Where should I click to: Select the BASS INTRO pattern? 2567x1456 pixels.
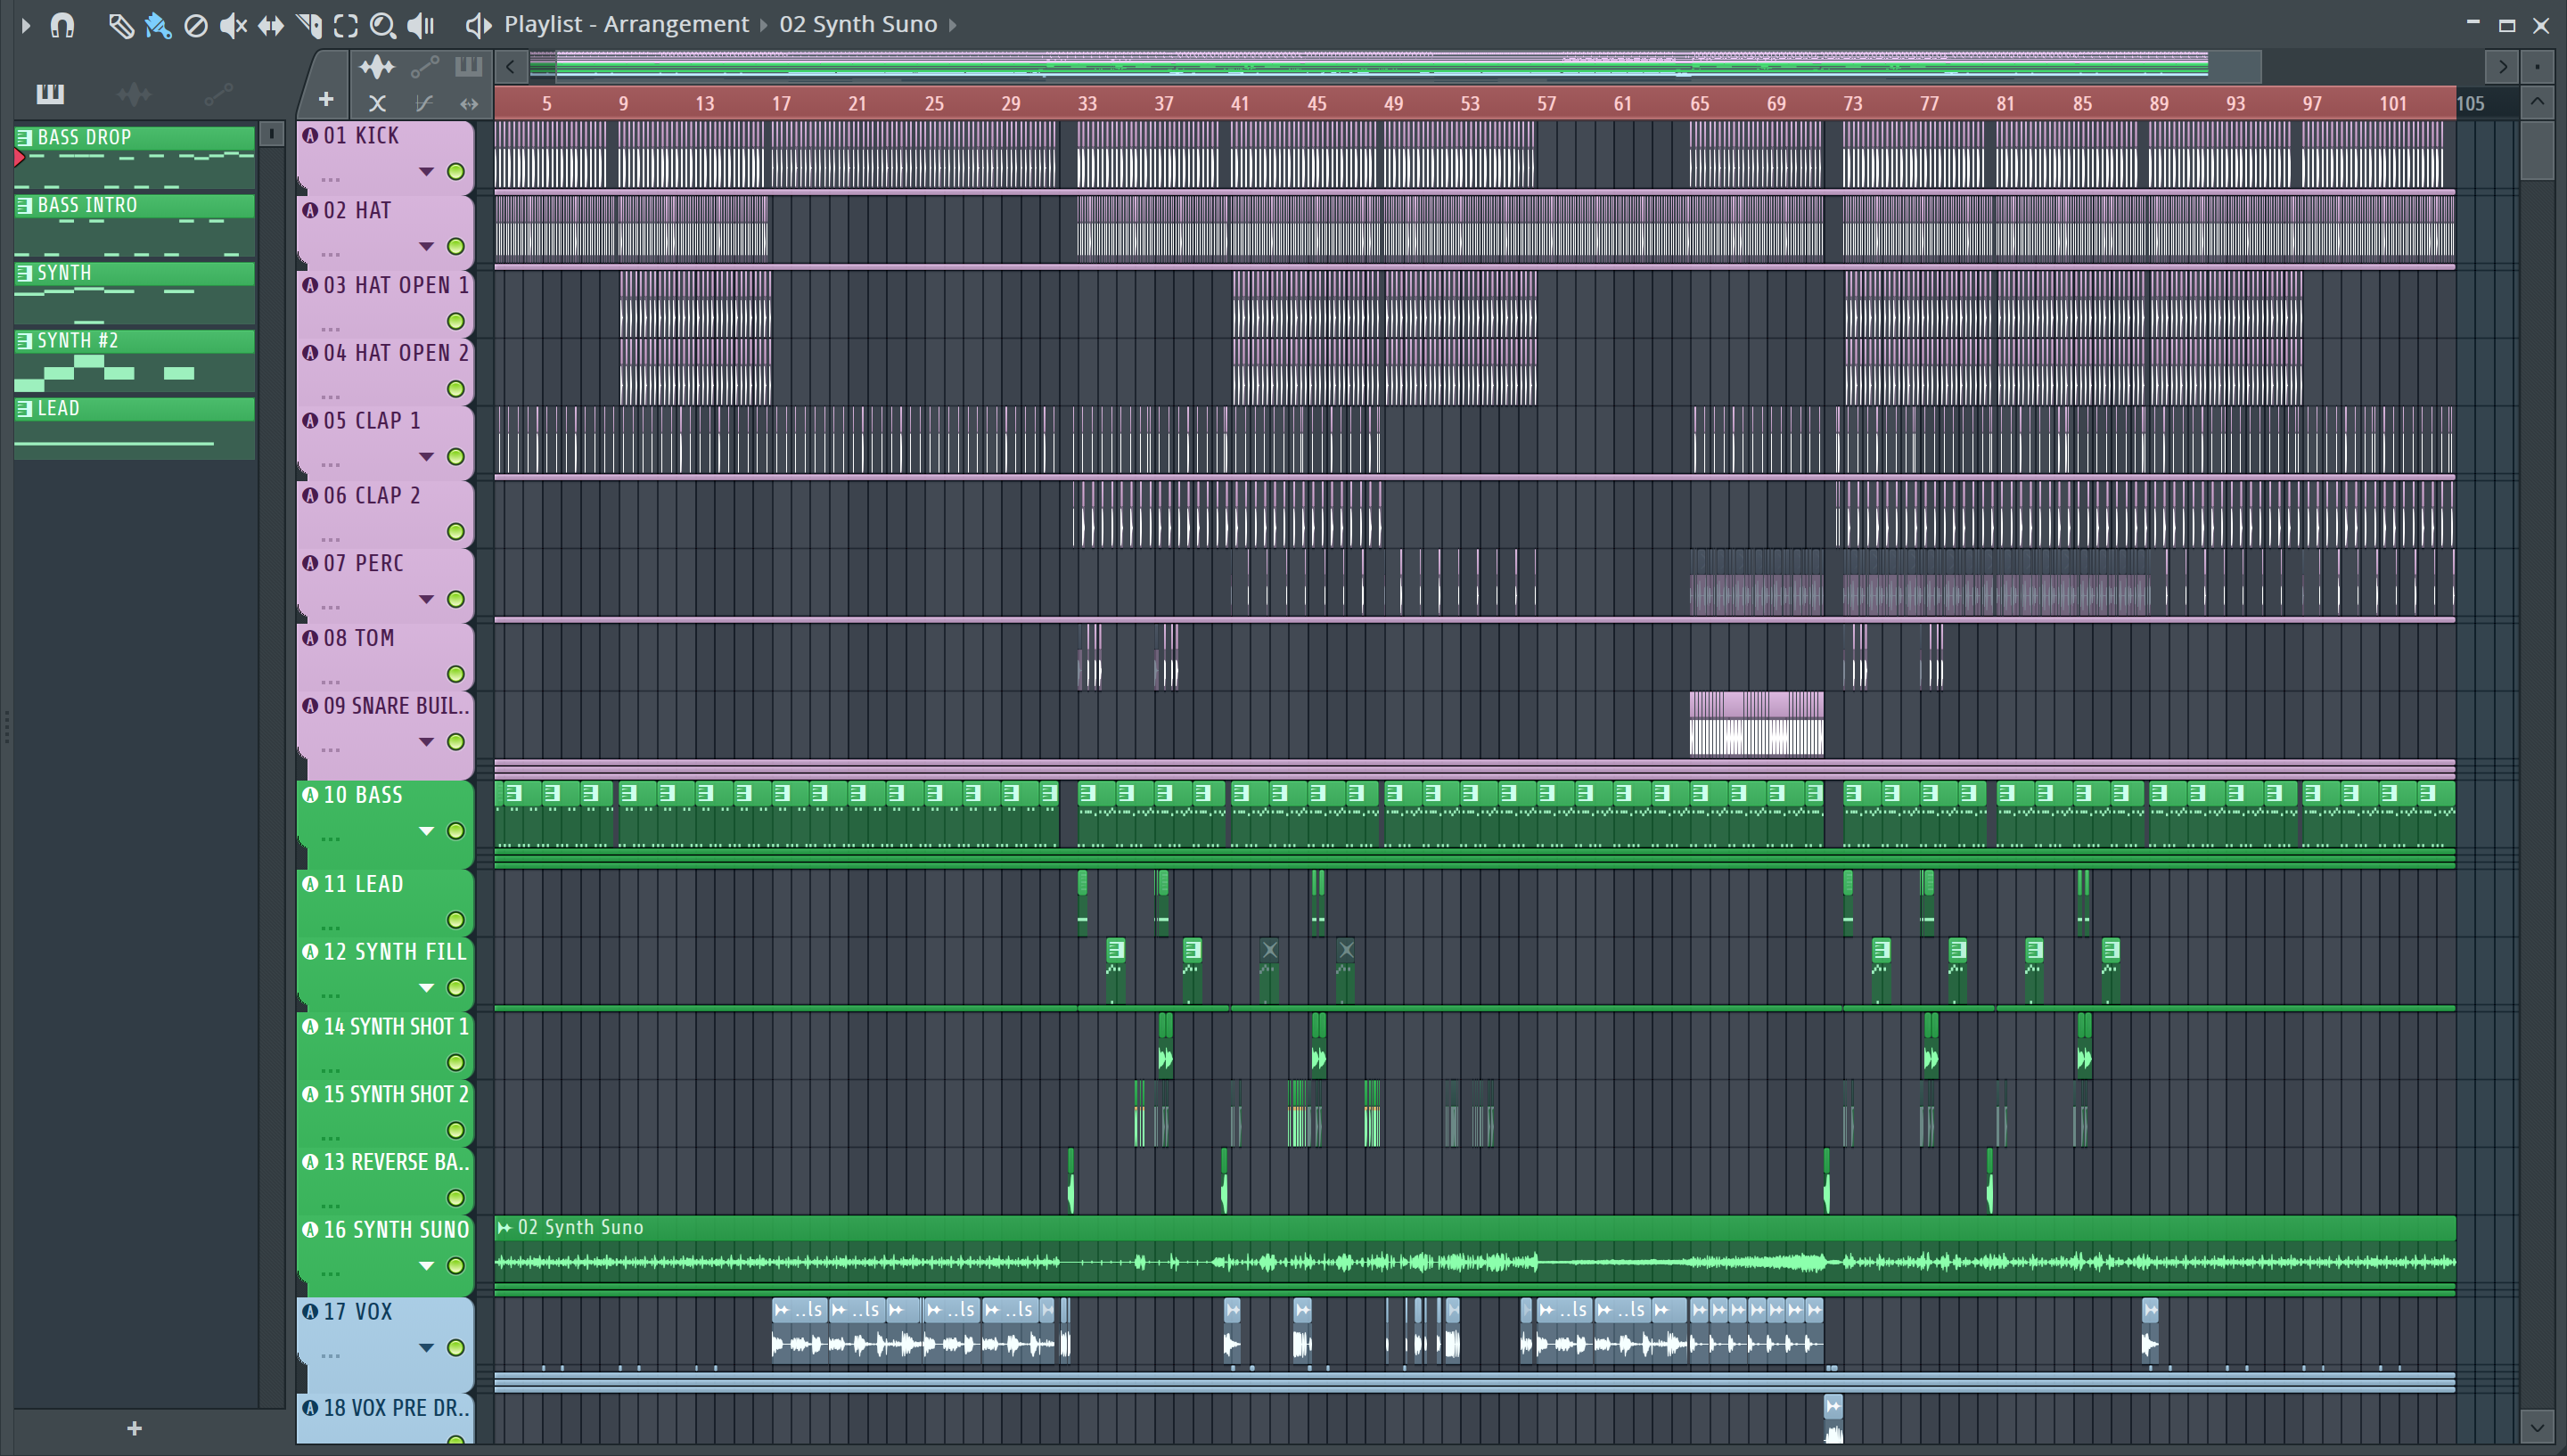point(135,225)
